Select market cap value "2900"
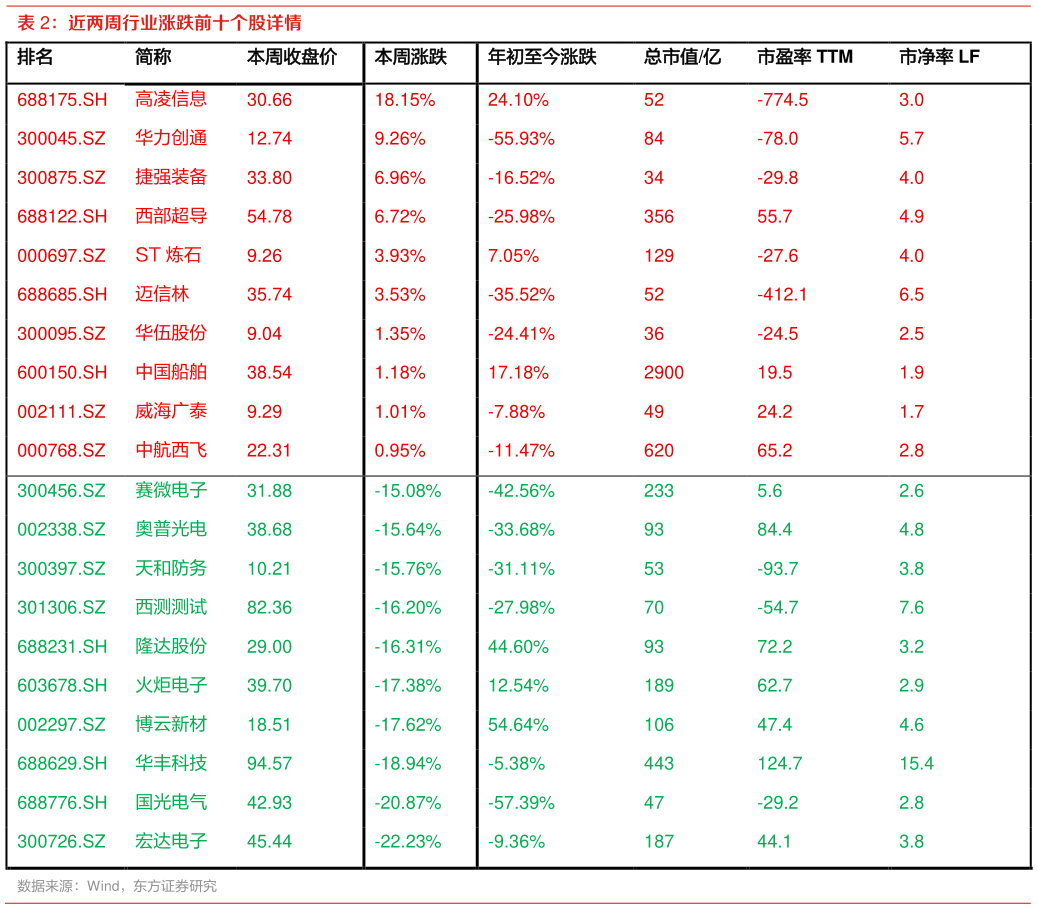This screenshot has height=909, width=1038. click(664, 372)
